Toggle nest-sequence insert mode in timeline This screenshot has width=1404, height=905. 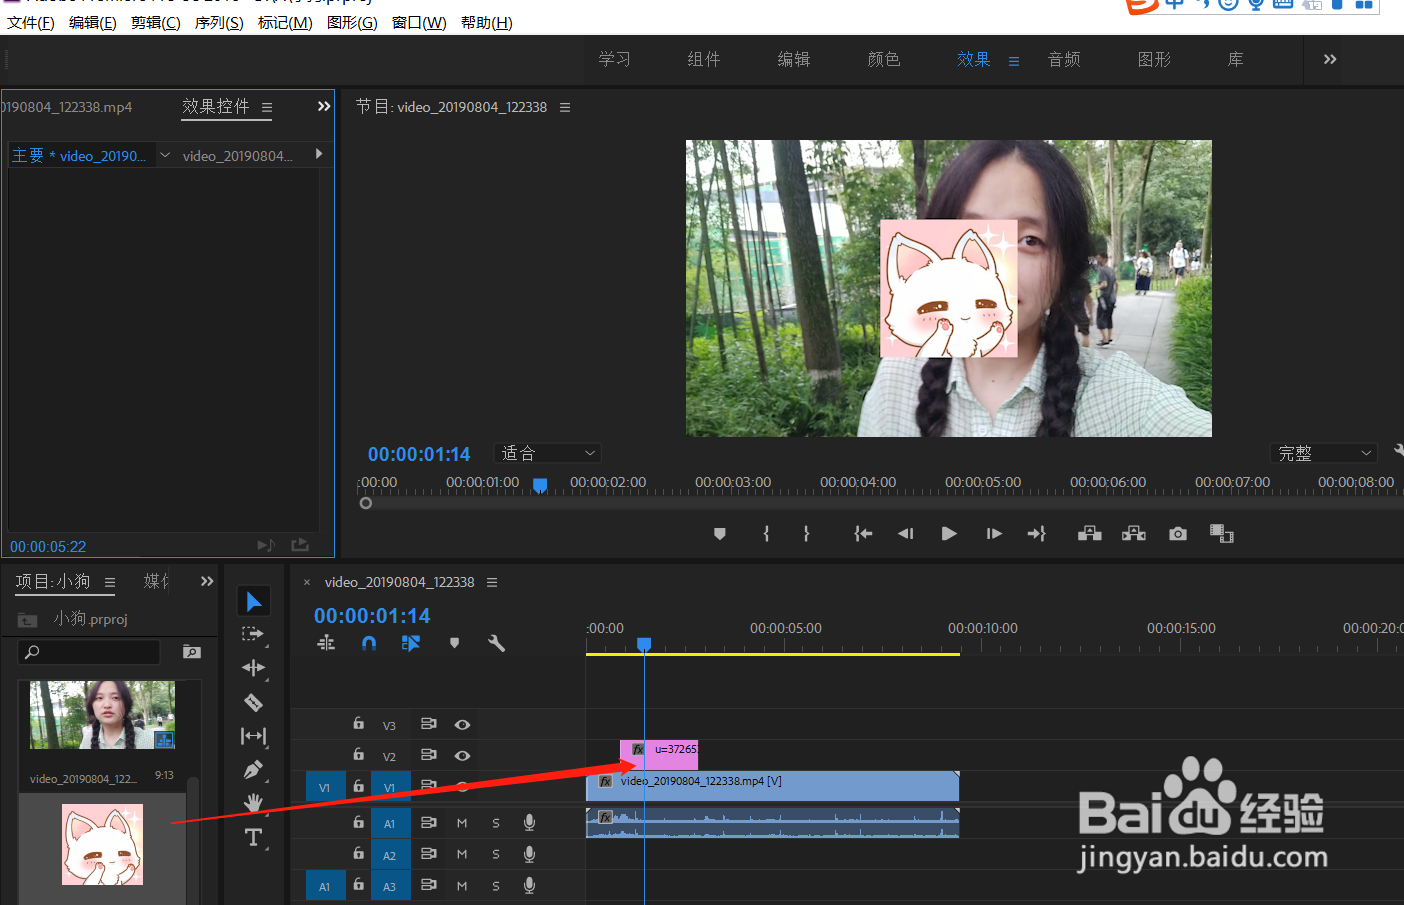coord(326,643)
